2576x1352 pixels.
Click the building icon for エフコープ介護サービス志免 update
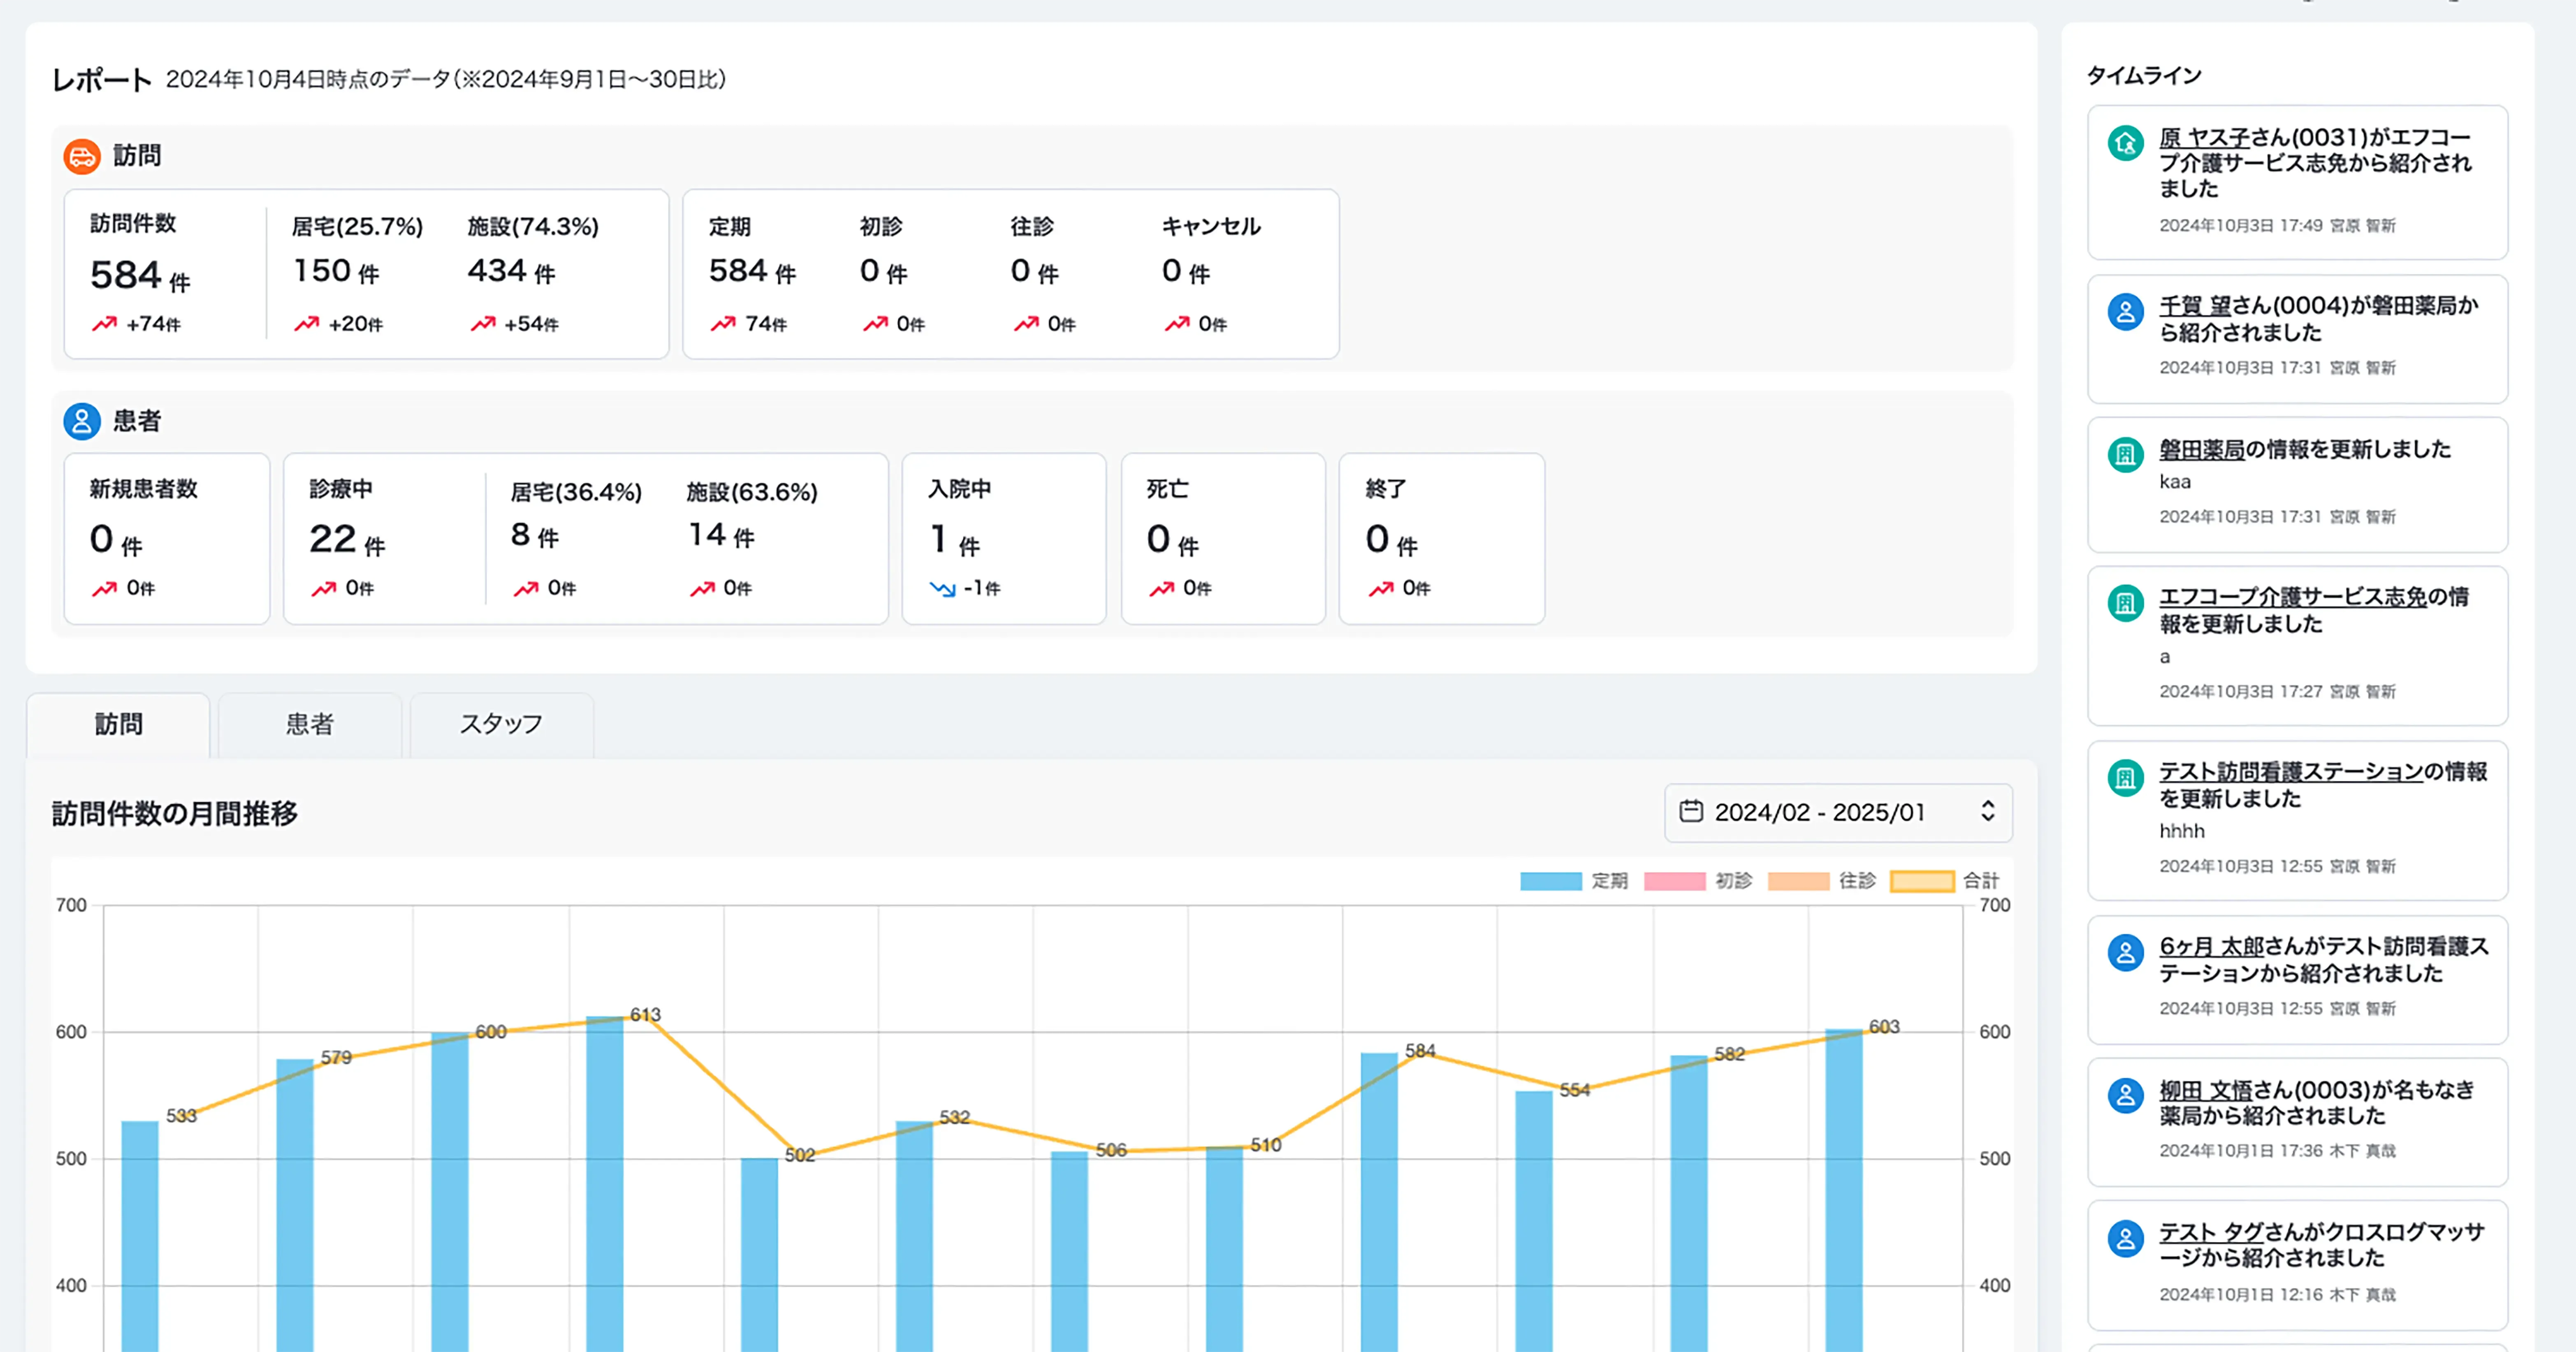pos(2125,603)
